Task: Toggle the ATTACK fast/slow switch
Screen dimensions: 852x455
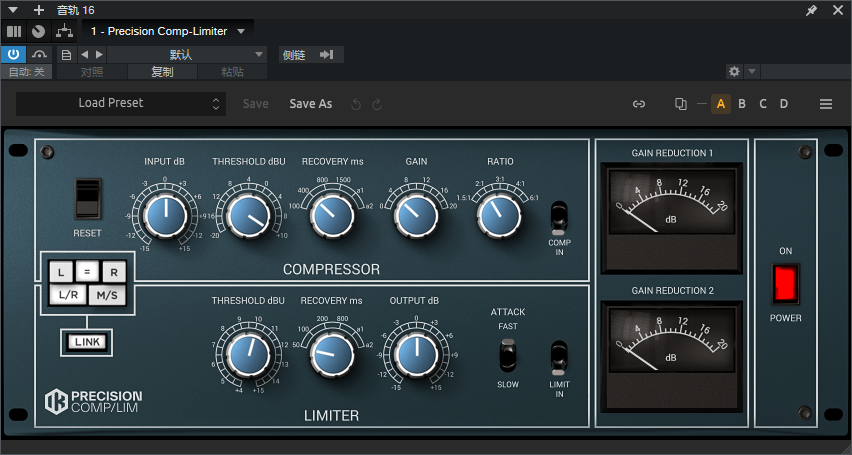Action: pos(508,355)
